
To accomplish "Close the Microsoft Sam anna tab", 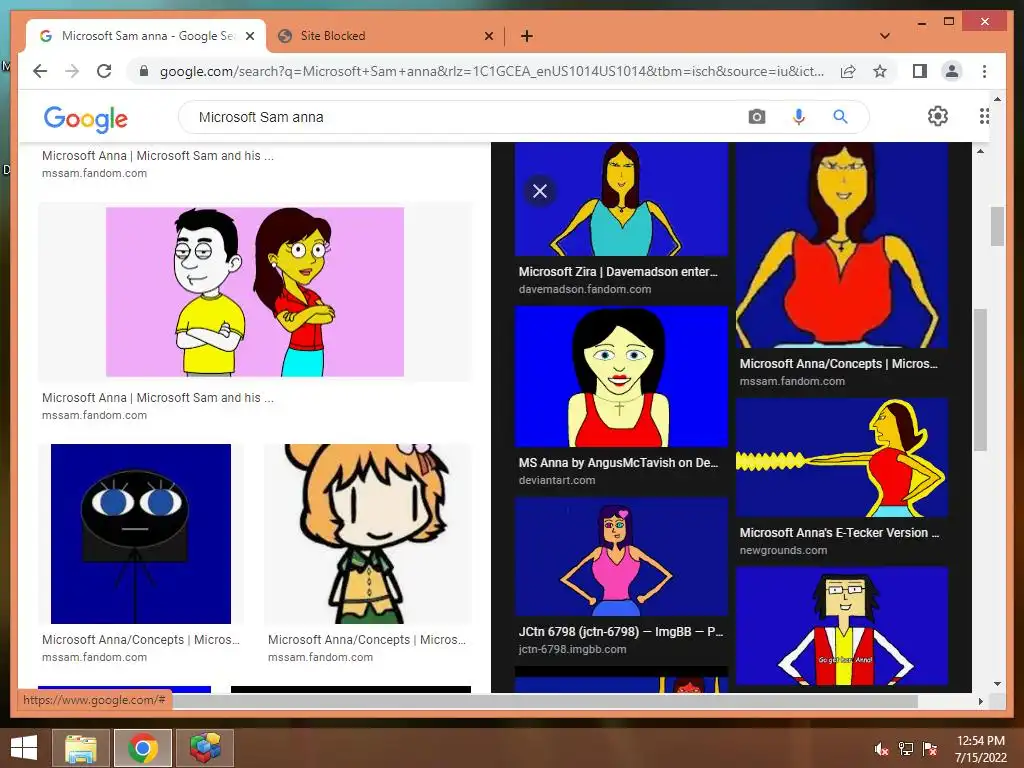I will pos(249,36).
